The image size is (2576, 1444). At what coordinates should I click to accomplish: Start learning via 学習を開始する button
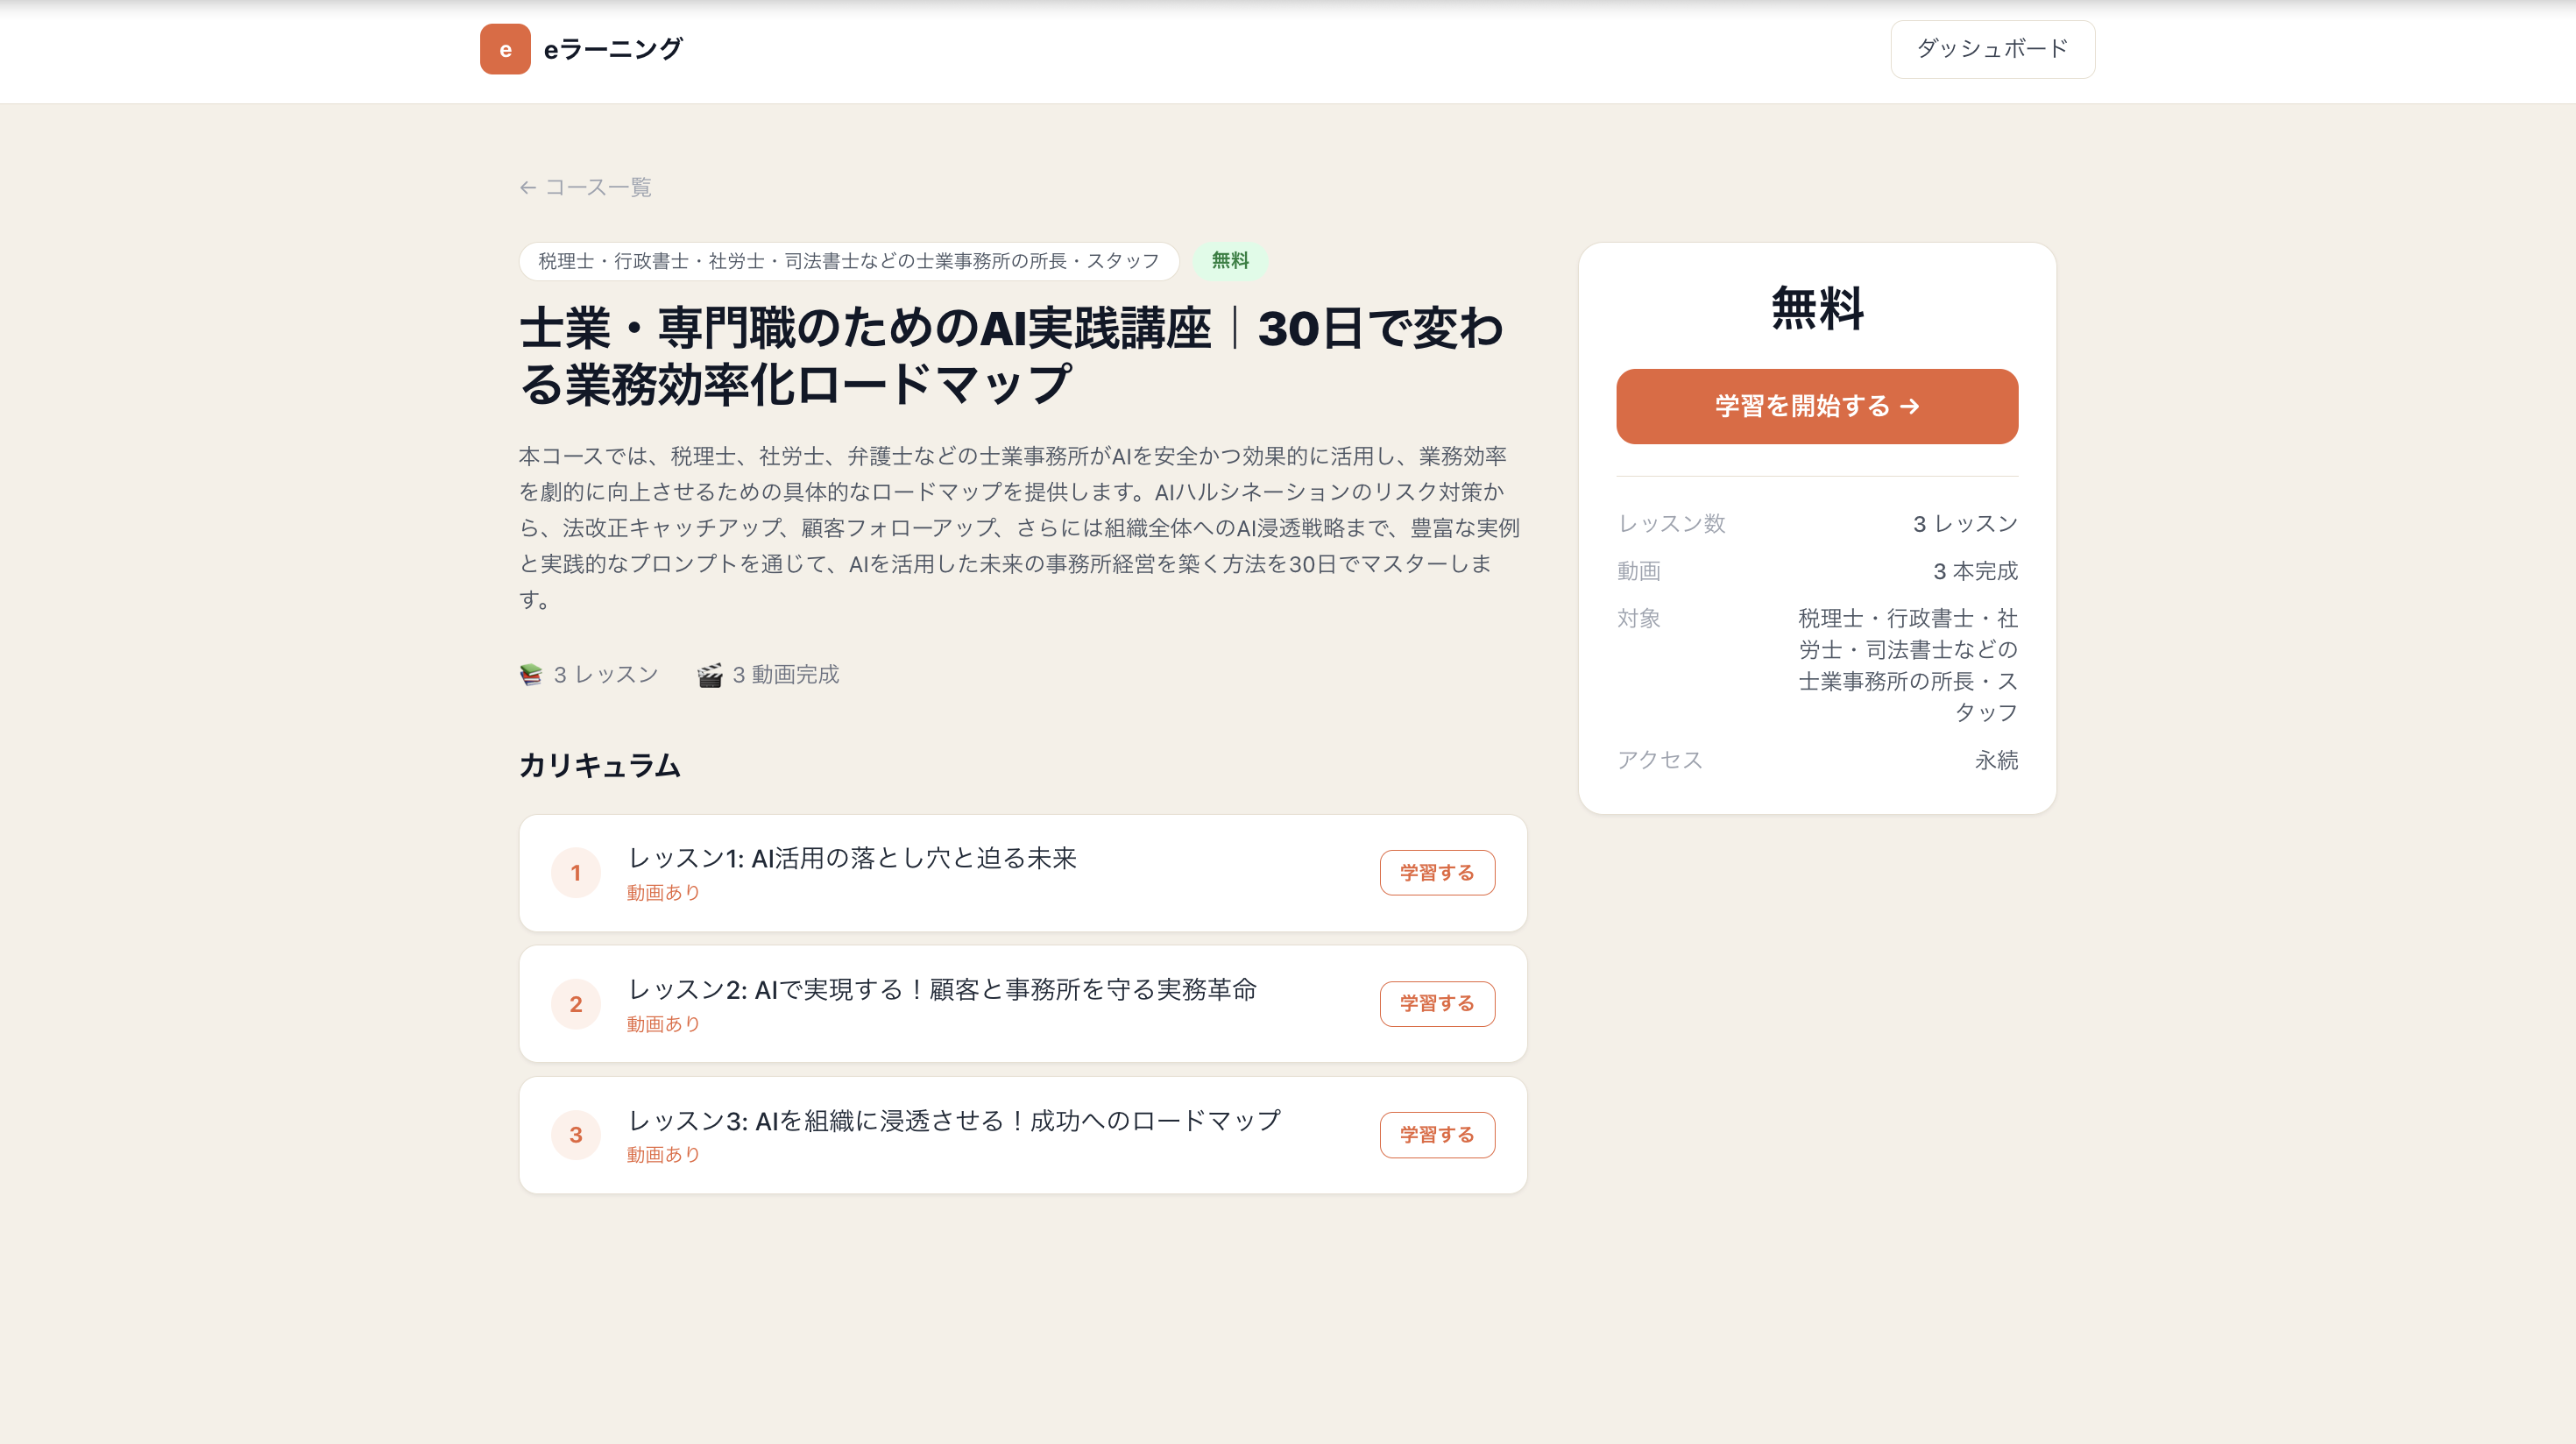(1816, 406)
